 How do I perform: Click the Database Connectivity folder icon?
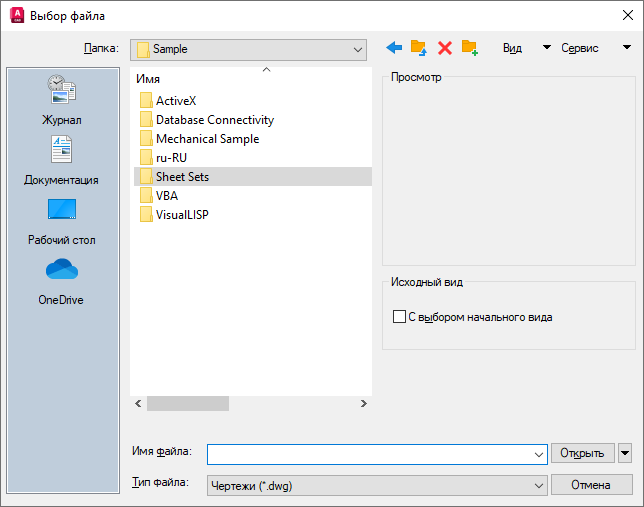pos(146,119)
